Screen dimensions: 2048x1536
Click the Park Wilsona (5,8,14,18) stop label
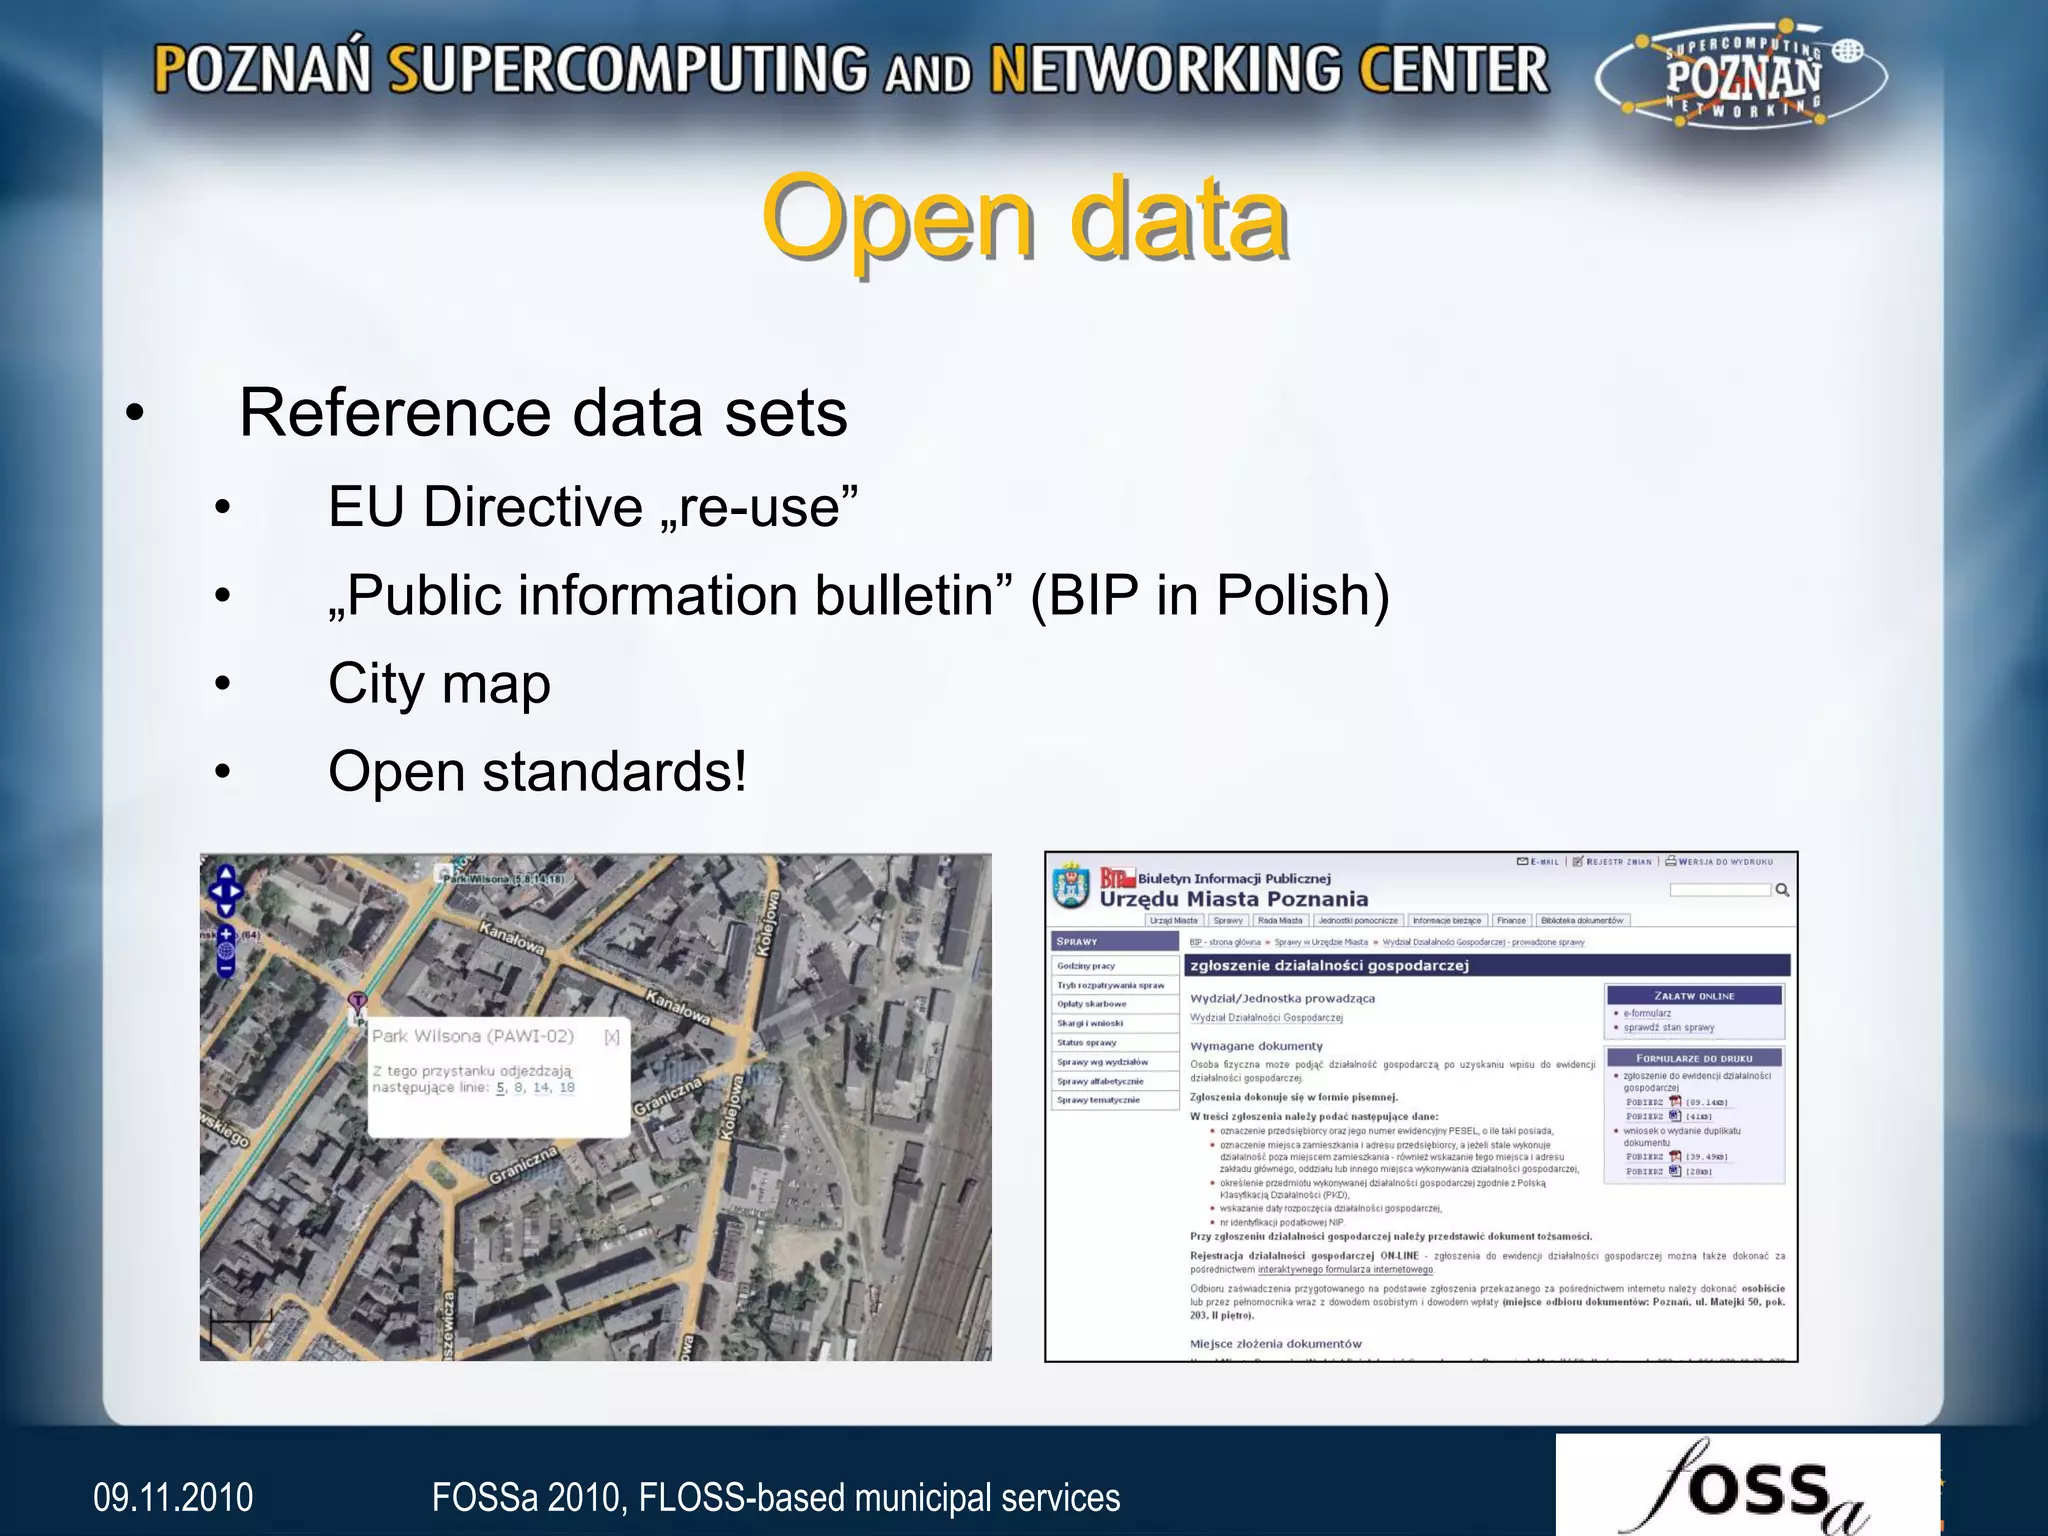(503, 879)
